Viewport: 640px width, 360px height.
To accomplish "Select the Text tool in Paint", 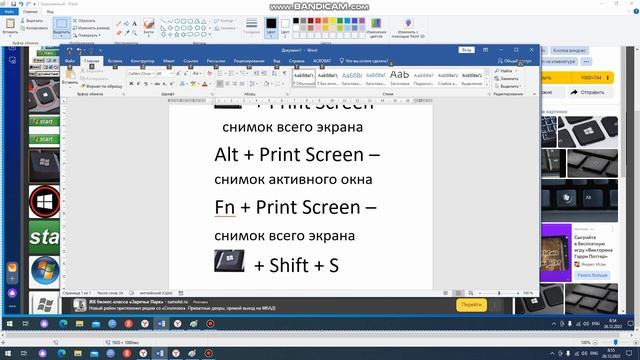I will pos(134,24).
